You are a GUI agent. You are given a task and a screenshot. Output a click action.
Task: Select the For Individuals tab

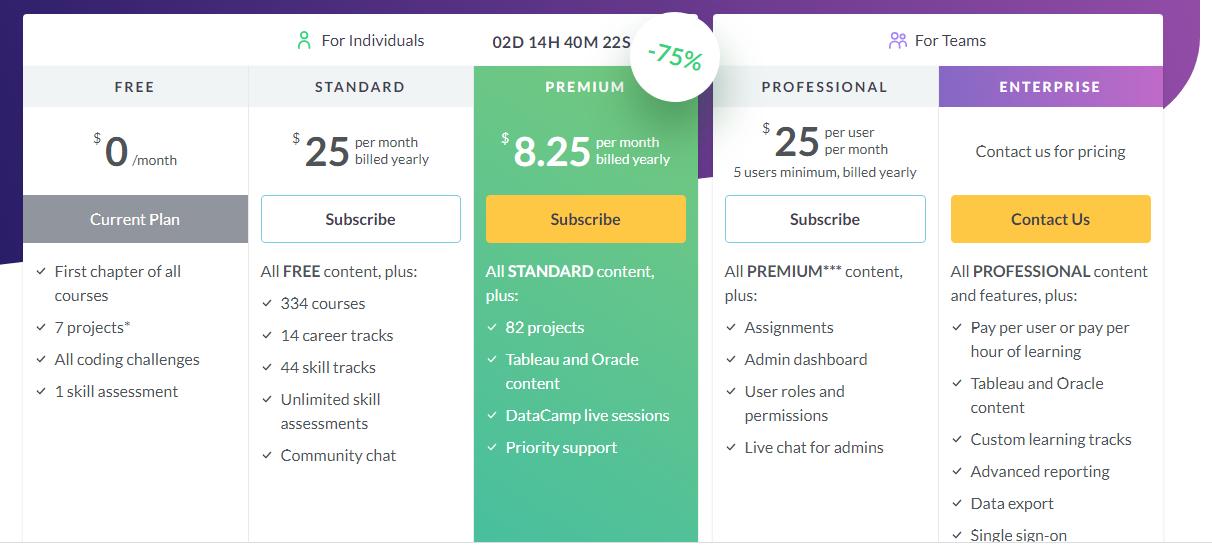coord(360,41)
